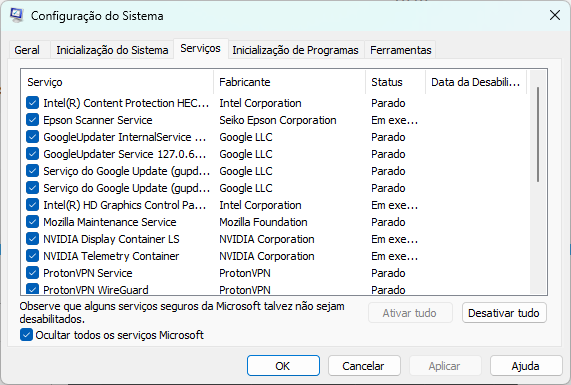Toggle ProtonVPN WireGuard checkbox
The height and width of the screenshot is (385, 571).
pos(32,289)
